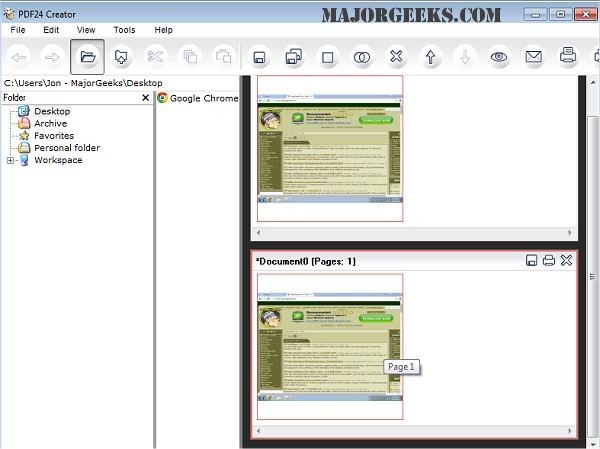
Task: Expand the Workspace tree node
Action: [10, 160]
